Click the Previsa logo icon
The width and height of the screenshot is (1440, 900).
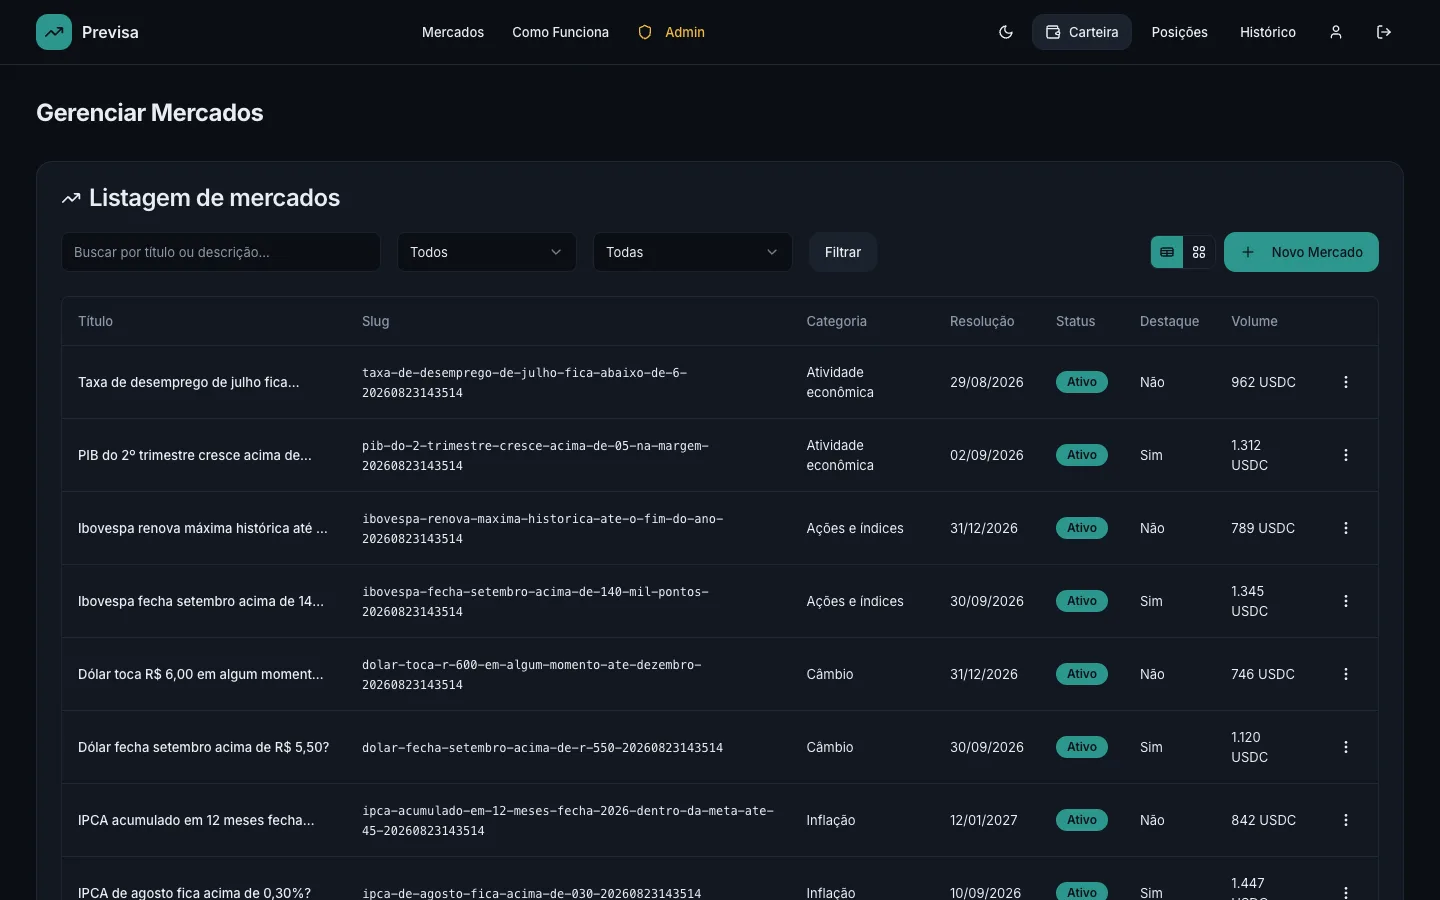click(x=54, y=32)
